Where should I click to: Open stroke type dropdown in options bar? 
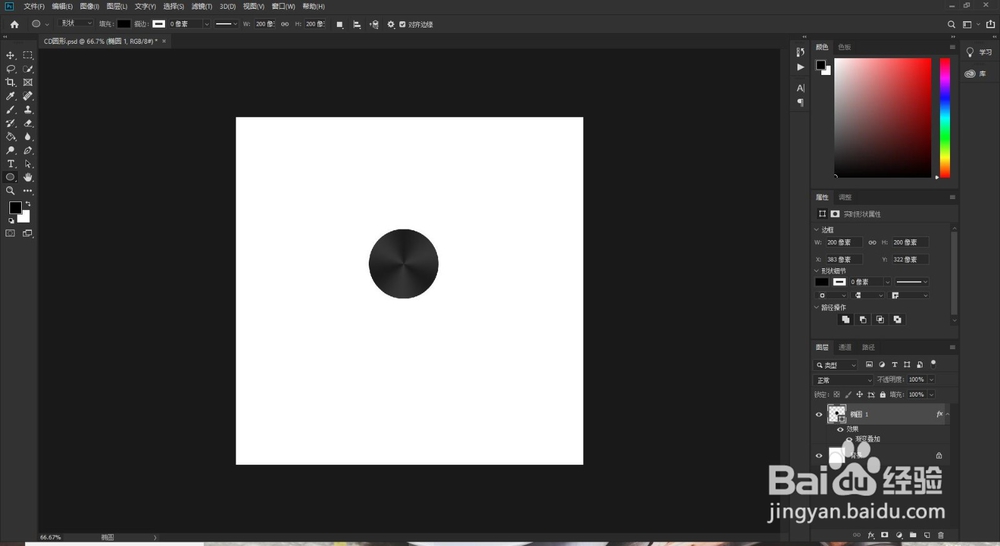226,24
